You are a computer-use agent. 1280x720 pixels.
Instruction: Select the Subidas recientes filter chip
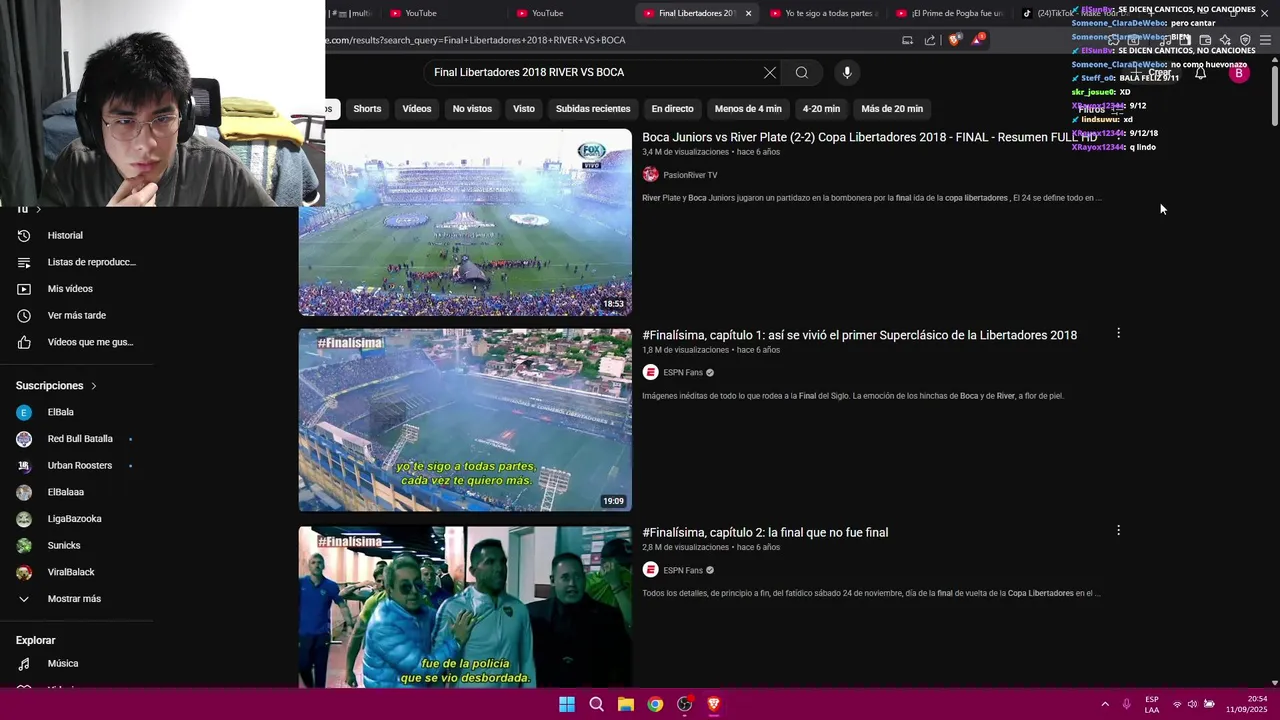pos(593,108)
